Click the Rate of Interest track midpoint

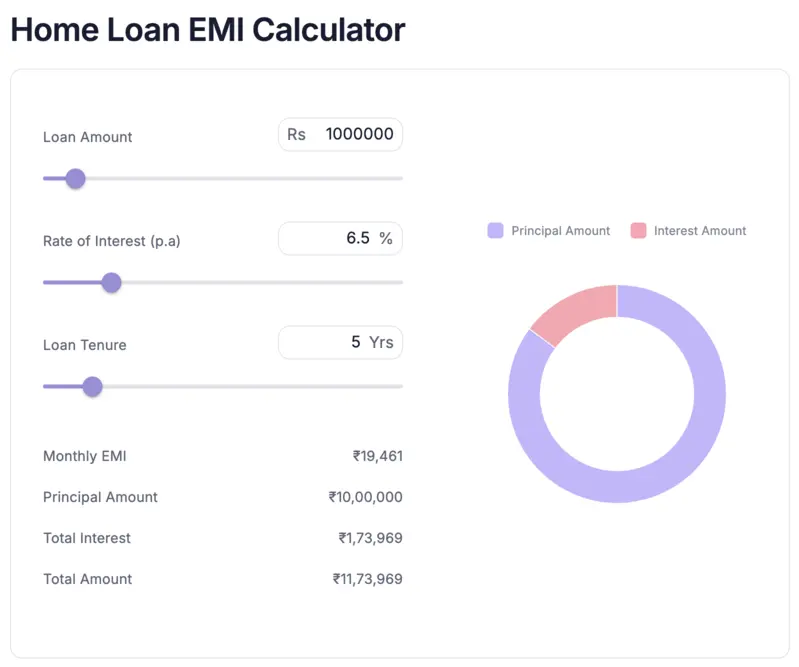click(223, 283)
